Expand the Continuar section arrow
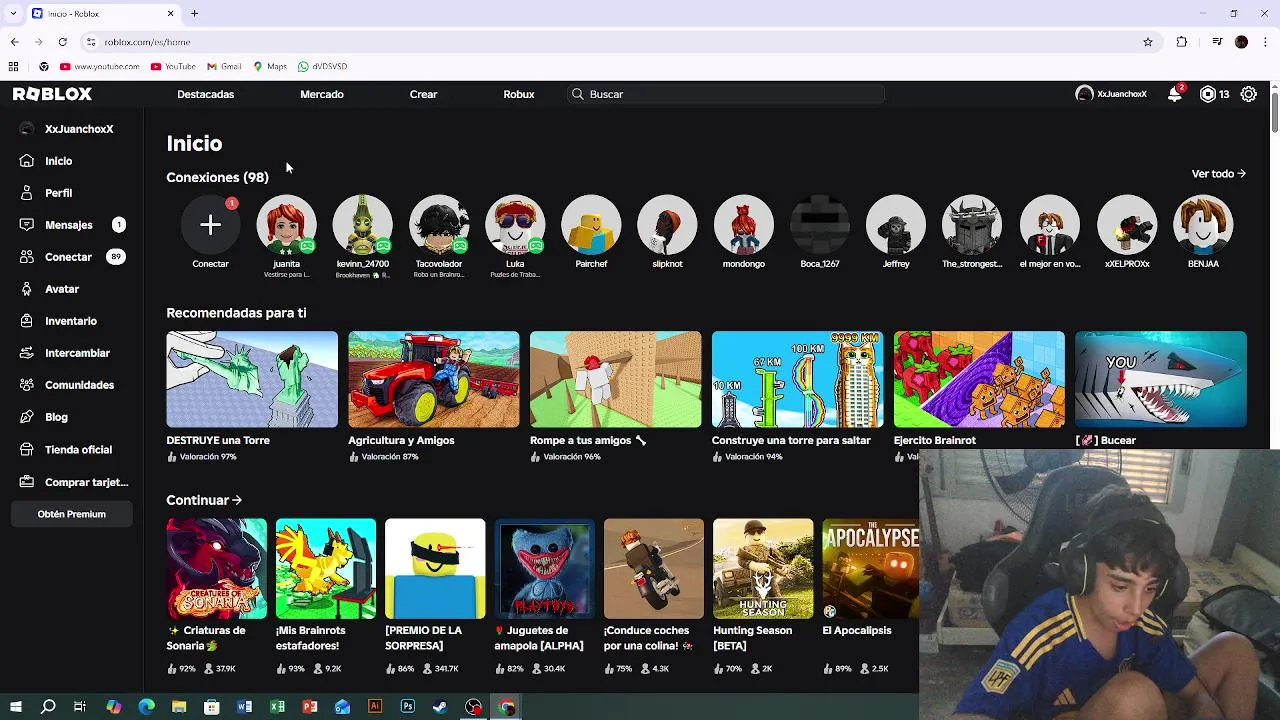This screenshot has height=720, width=1280. pyautogui.click(x=236, y=500)
